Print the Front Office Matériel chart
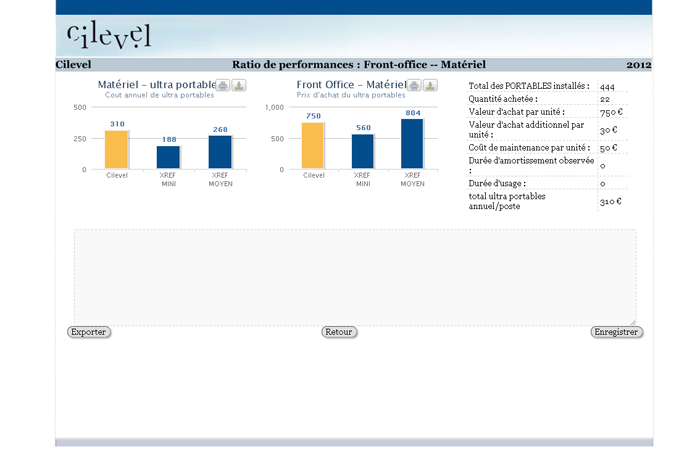The height and width of the screenshot is (460, 700). pos(414,86)
